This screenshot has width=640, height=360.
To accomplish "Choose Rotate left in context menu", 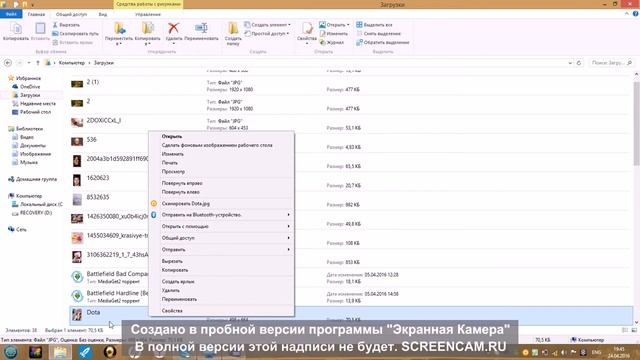I will click(x=221, y=191).
